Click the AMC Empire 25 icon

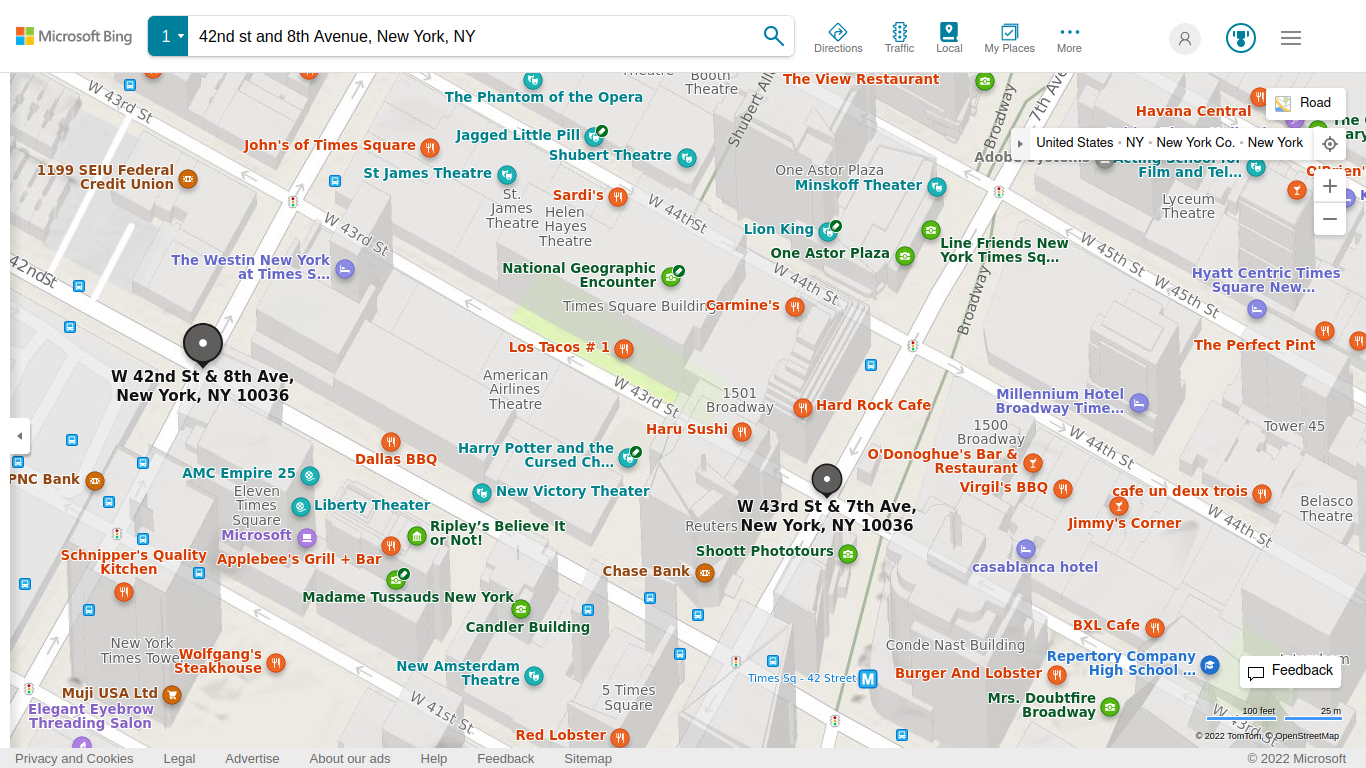point(310,475)
